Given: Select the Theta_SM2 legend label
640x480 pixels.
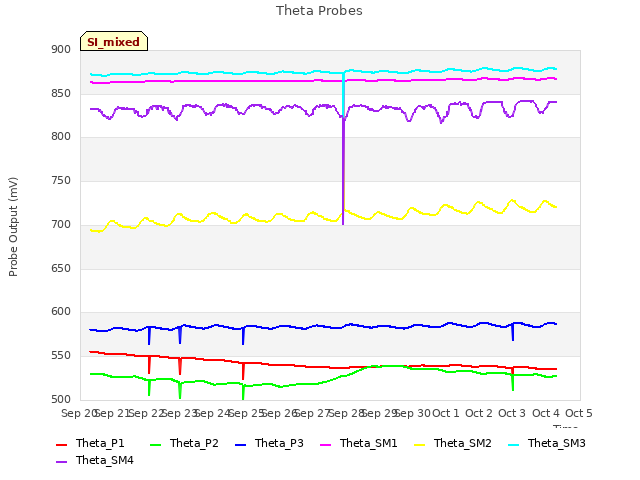Looking at the screenshot, I should pyautogui.click(x=463, y=443).
